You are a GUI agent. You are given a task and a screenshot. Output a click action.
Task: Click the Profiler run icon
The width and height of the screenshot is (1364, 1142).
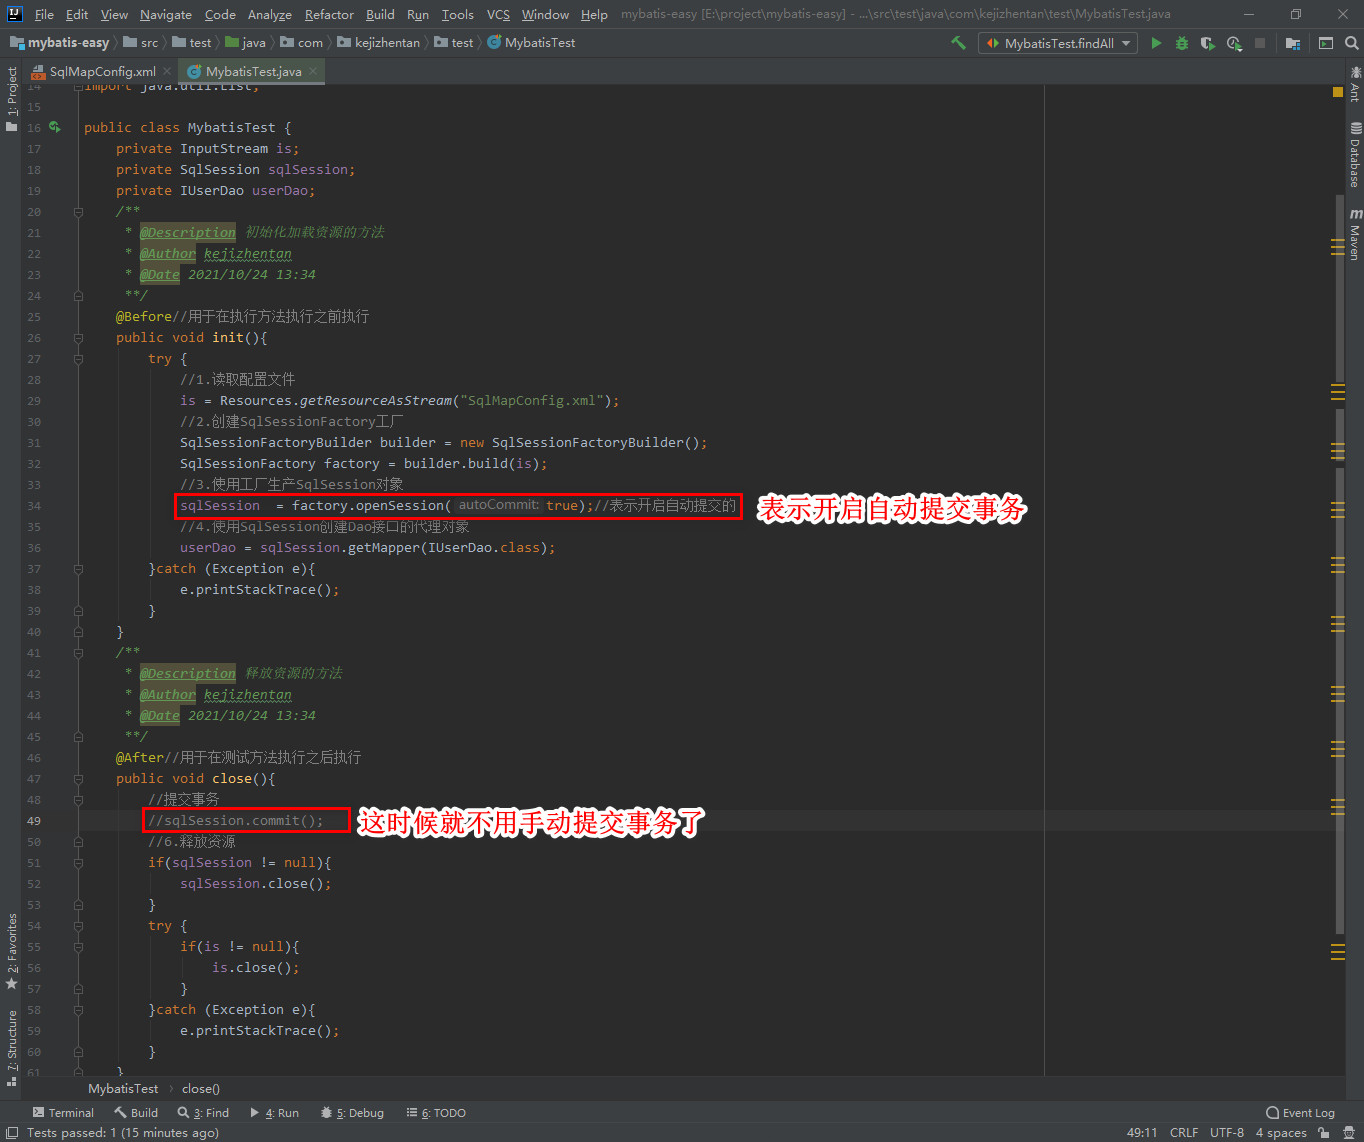pos(1234,43)
